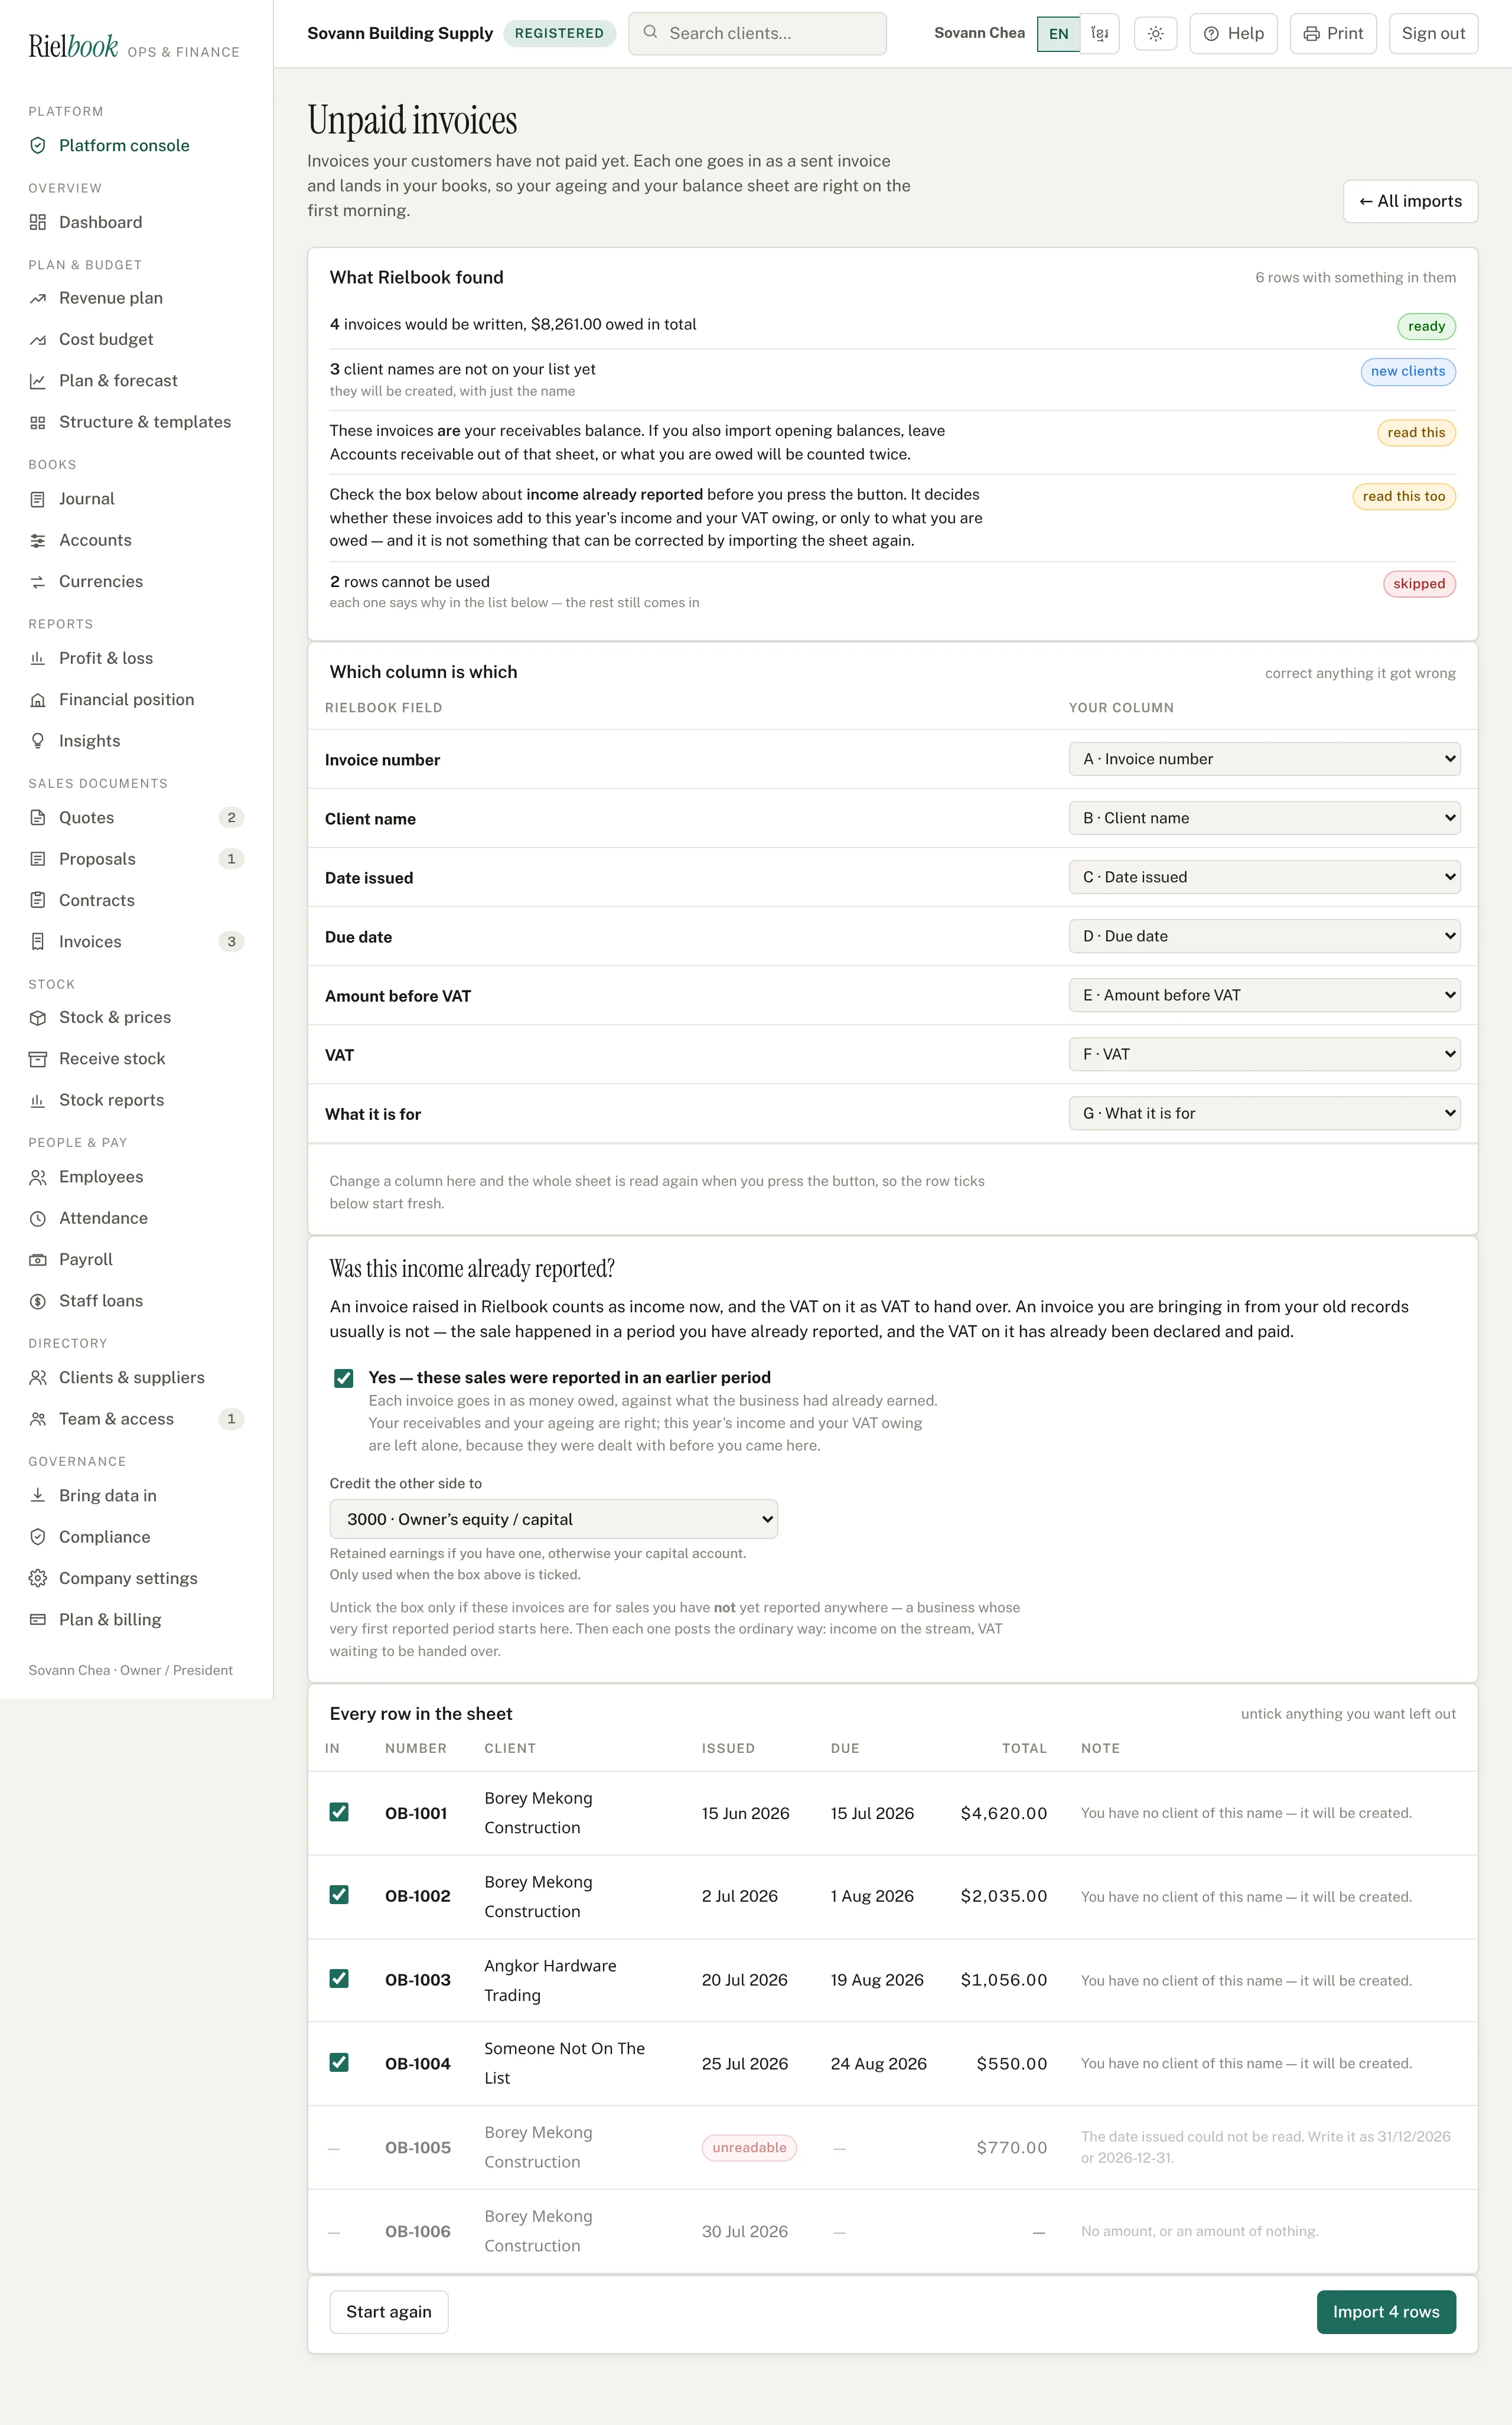Click the REGISTERED status badge

click(x=559, y=34)
